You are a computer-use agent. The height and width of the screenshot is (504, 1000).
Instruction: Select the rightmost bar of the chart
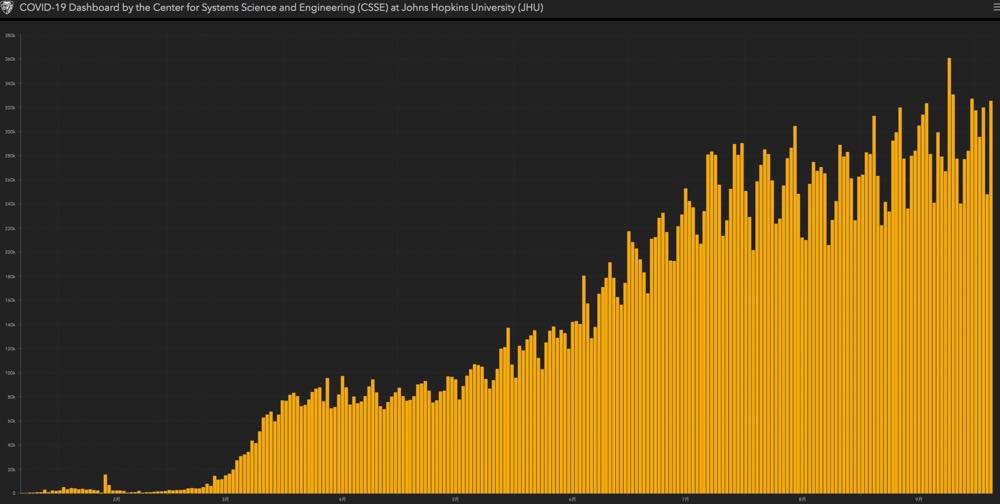point(991,297)
